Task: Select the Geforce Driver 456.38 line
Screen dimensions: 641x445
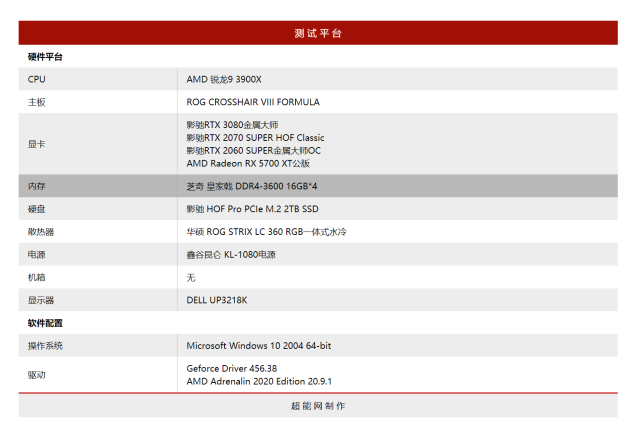Action: coord(232,369)
